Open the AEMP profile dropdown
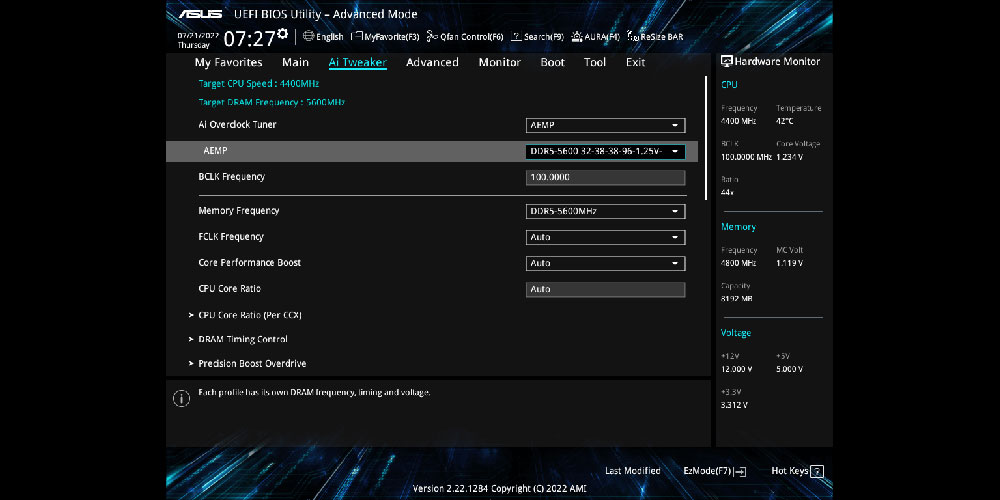This screenshot has height=500, width=1000. click(x=605, y=152)
